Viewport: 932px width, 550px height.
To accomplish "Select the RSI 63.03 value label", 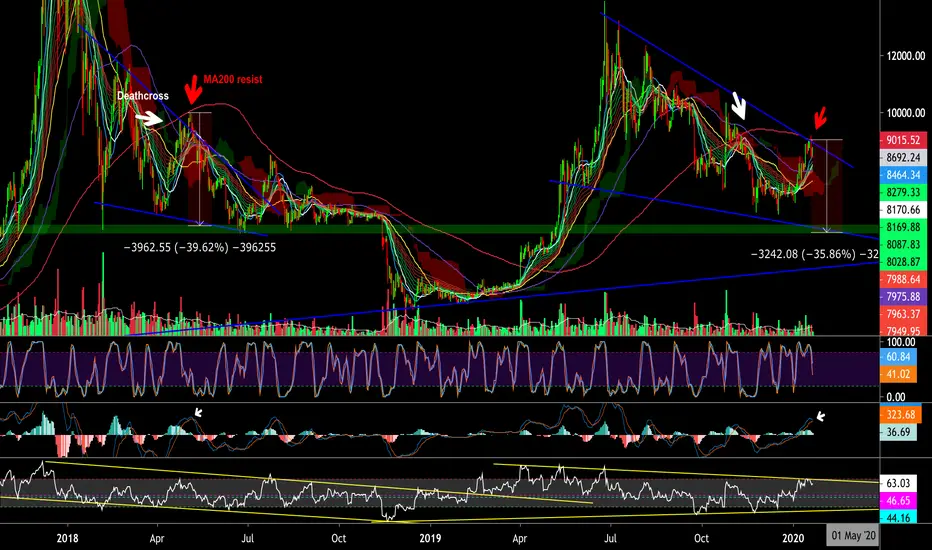I will tap(898, 483).
